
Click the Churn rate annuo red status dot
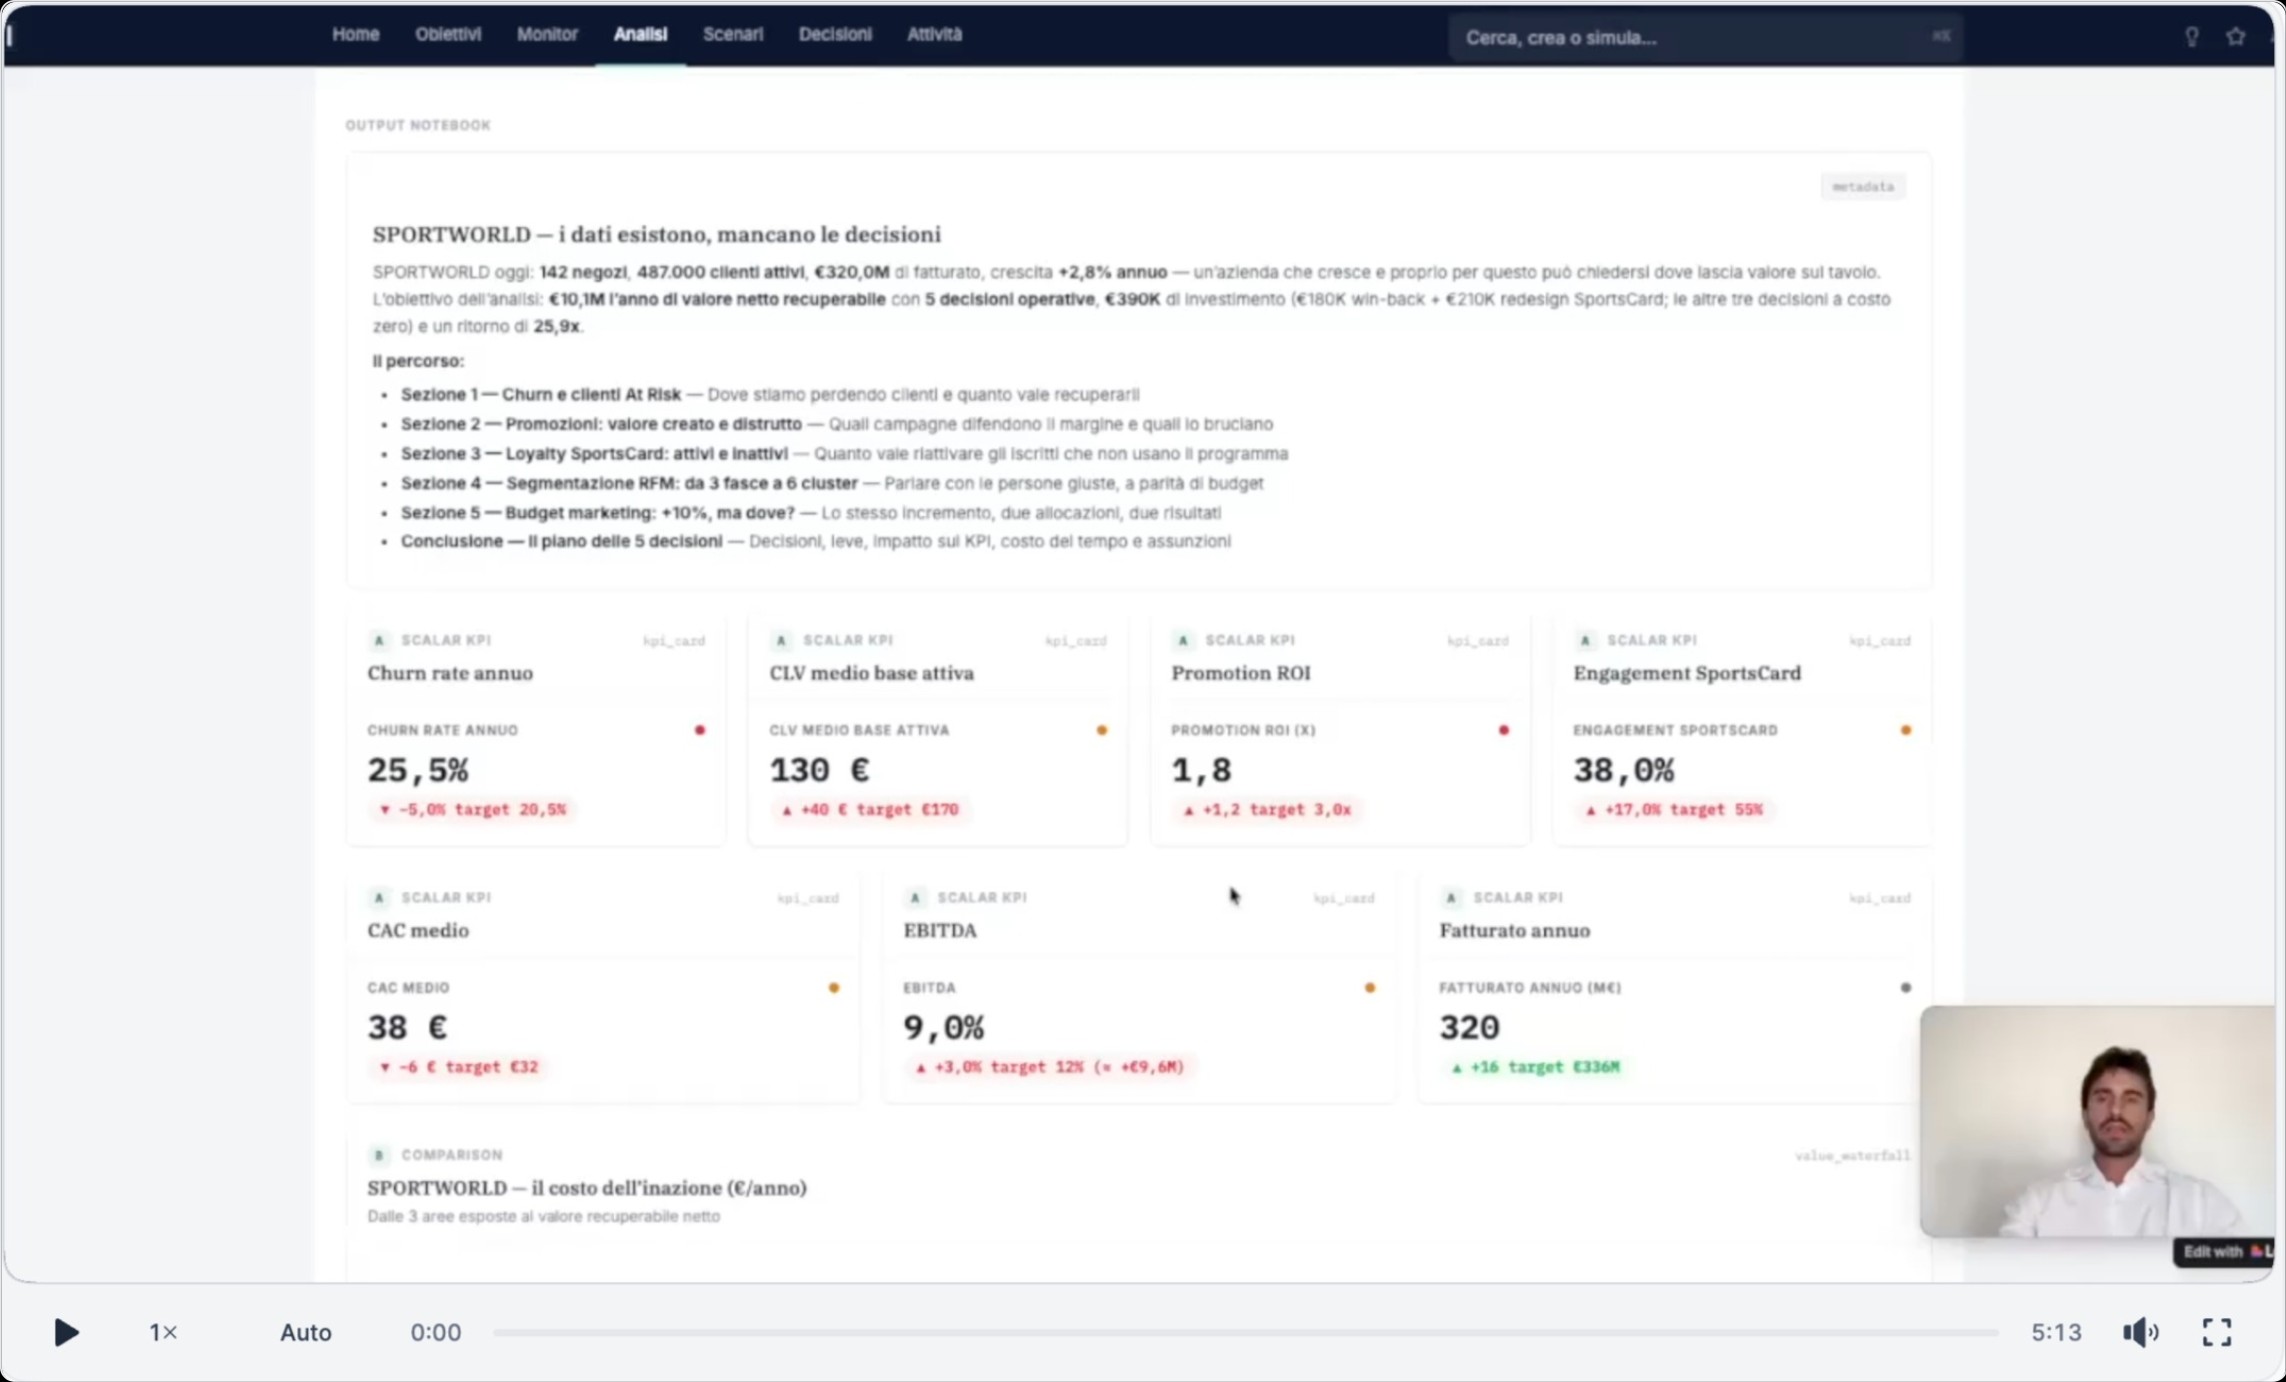click(700, 730)
